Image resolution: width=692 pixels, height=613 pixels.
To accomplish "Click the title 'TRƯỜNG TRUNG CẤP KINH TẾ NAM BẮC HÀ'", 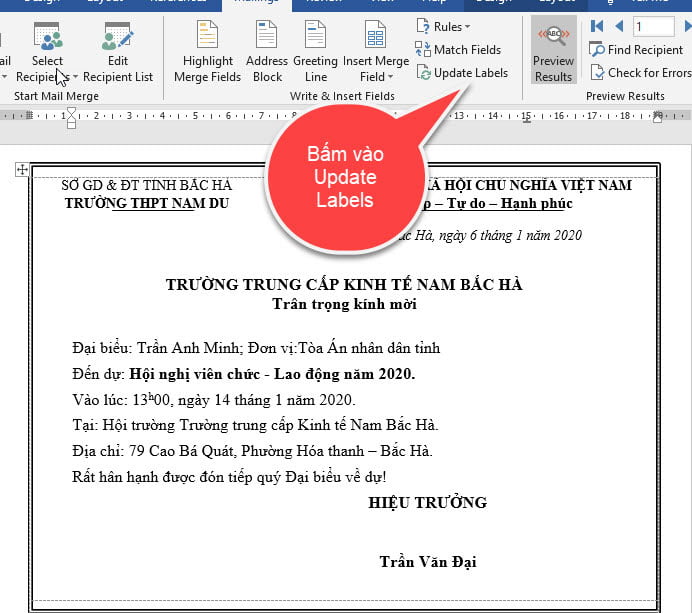I will tap(344, 285).
